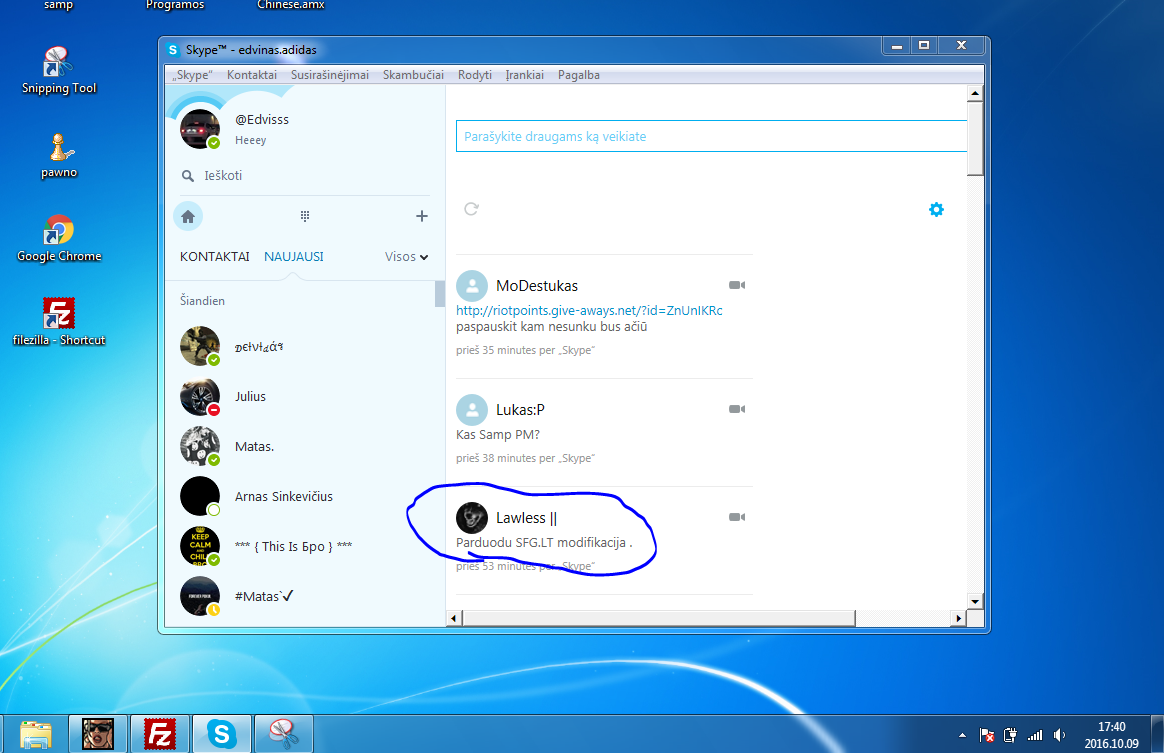Open the Įrankiai menu
This screenshot has height=753, width=1164.
point(525,75)
